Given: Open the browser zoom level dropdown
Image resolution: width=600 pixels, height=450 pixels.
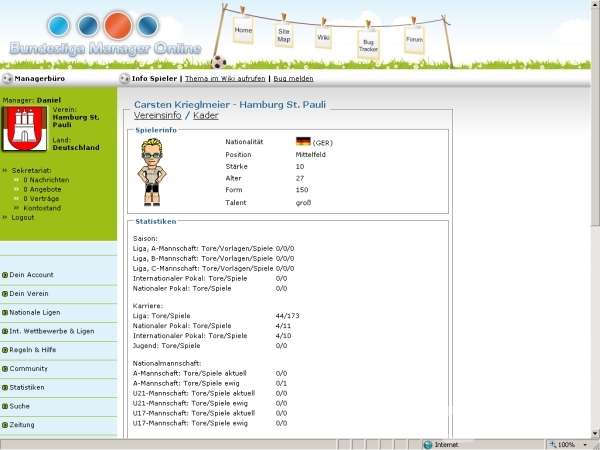Looking at the screenshot, I should coord(580,444).
